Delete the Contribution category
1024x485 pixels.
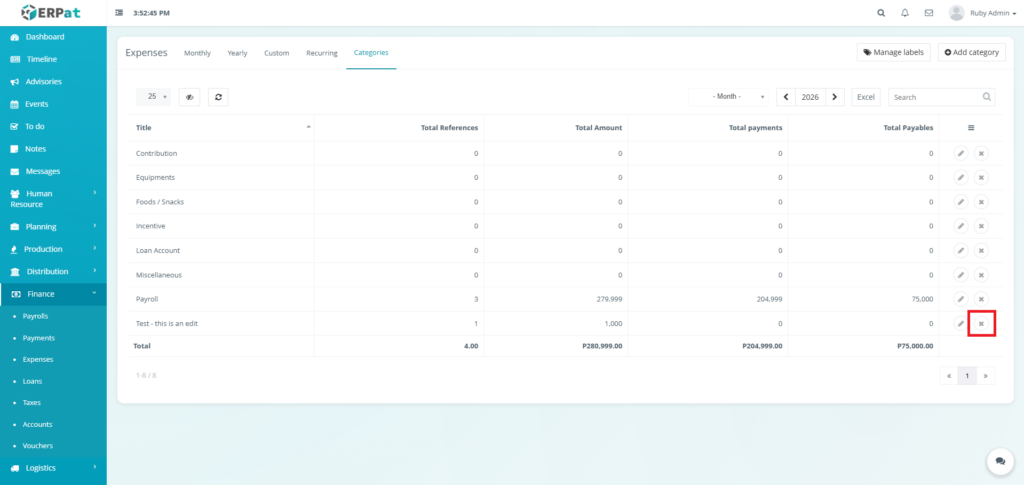(x=981, y=153)
